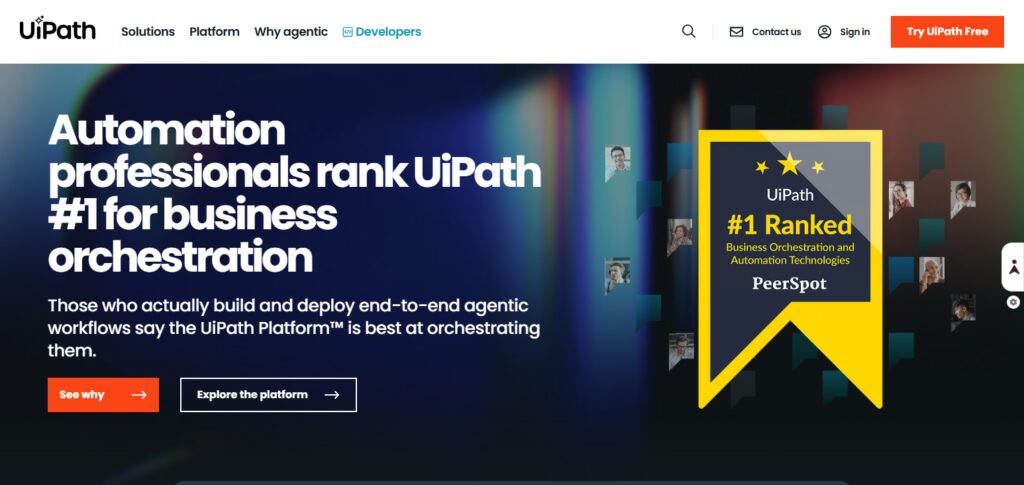The height and width of the screenshot is (485, 1024).
Task: Click the See why button
Action: tap(103, 395)
